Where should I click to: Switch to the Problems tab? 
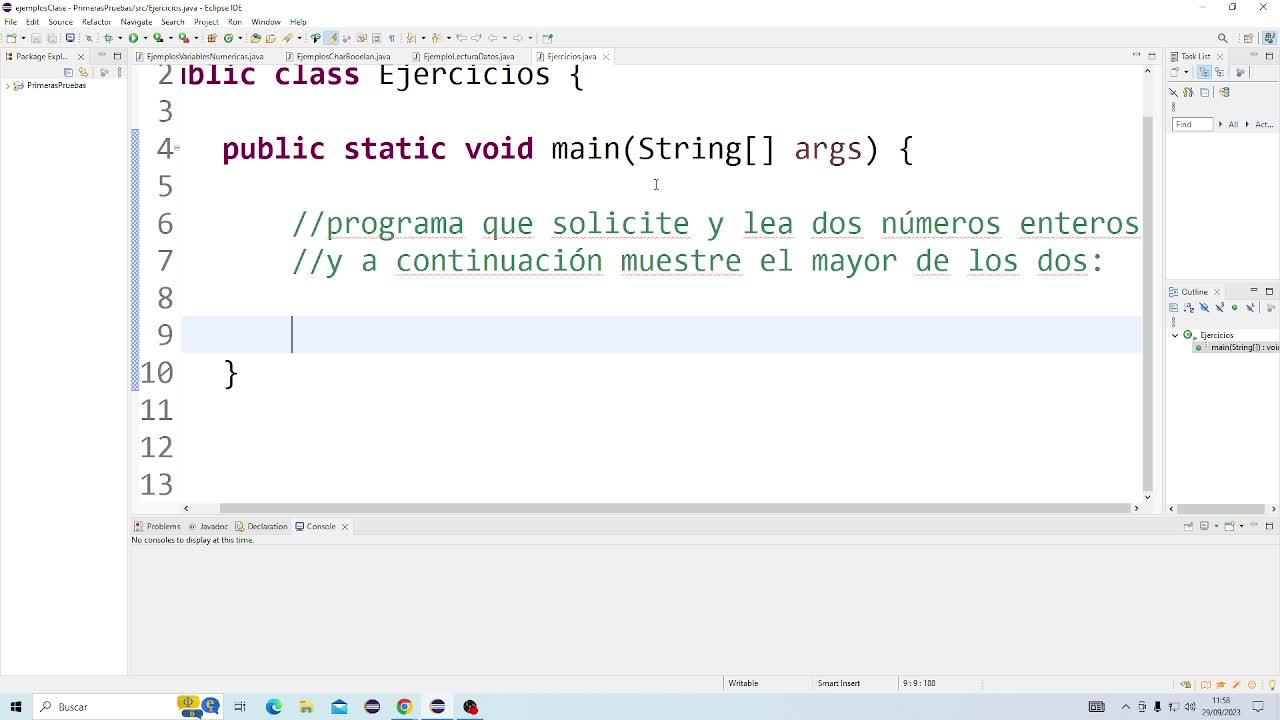point(158,526)
